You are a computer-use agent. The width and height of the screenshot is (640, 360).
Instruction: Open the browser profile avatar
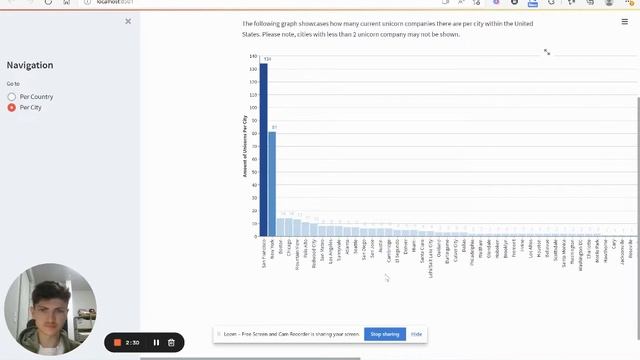tap(609, 2)
